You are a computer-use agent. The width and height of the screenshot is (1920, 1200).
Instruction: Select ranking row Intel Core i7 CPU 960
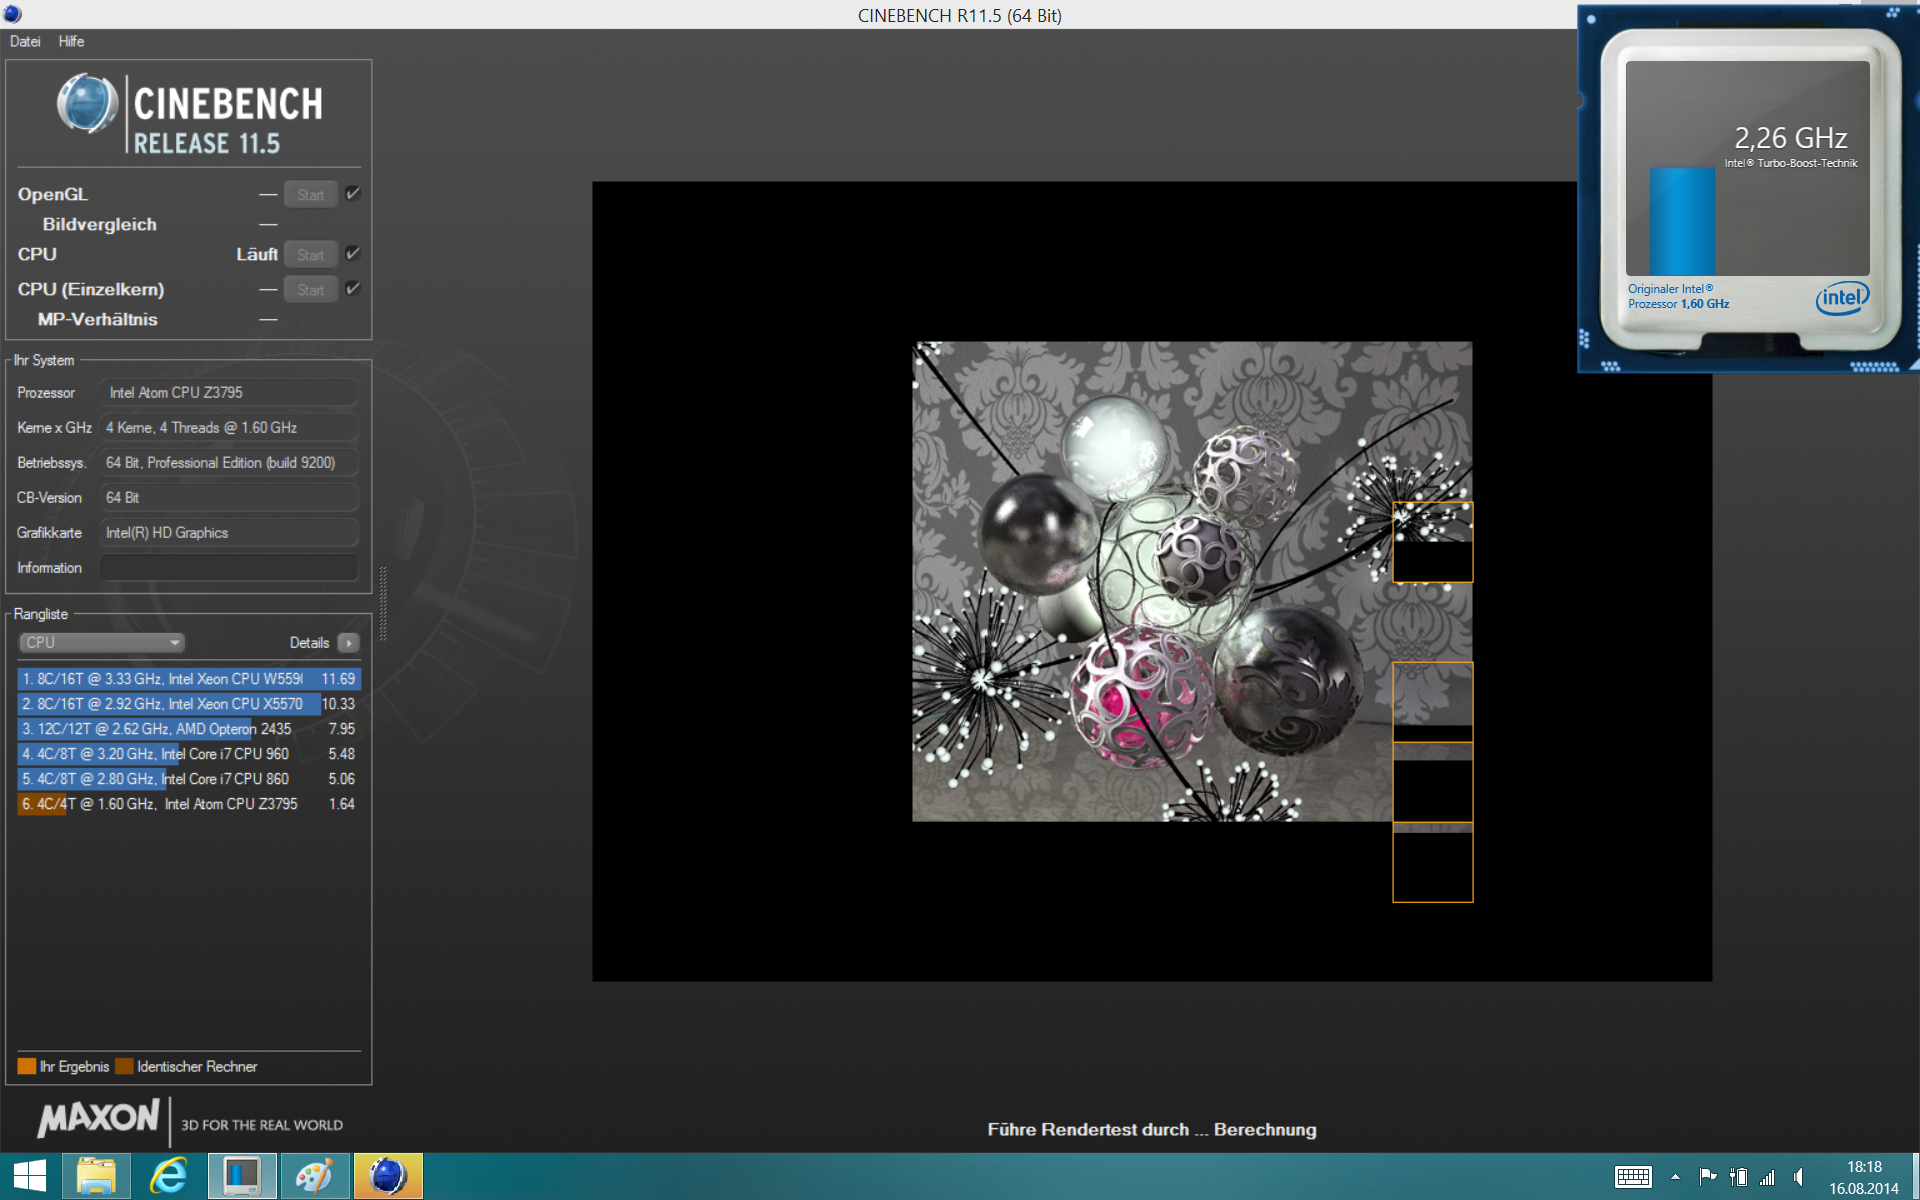(x=189, y=754)
